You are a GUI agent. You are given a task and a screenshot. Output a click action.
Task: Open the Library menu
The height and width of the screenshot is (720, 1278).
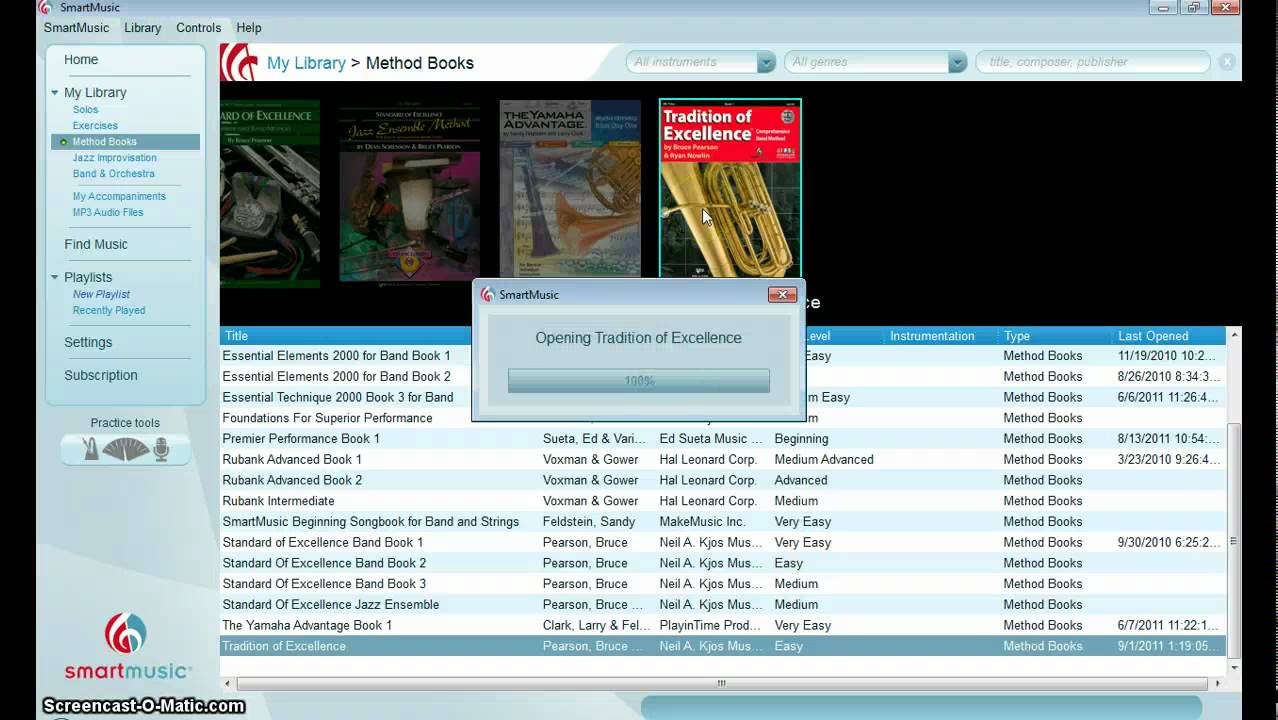(x=142, y=28)
